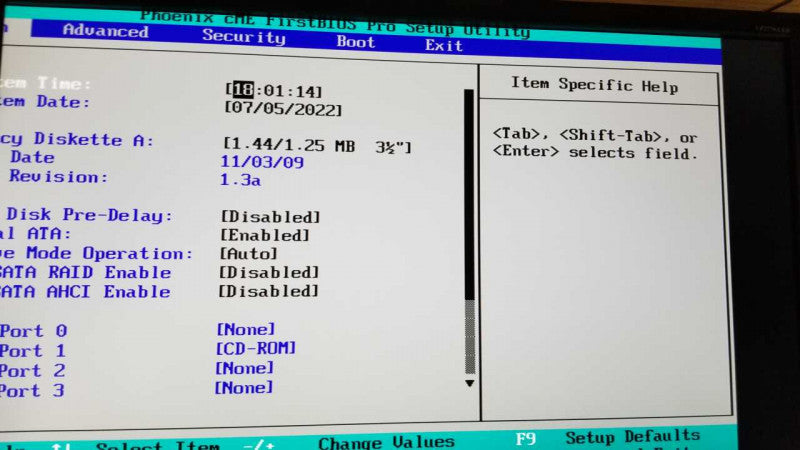800x450 pixels.
Task: Go to the Exit menu tab
Action: tap(444, 45)
